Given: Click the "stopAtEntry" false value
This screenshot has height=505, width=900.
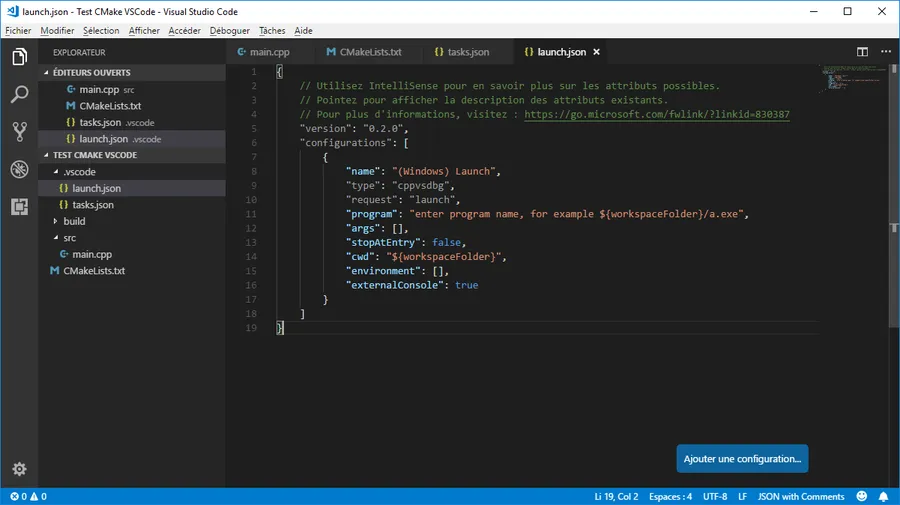Looking at the screenshot, I should point(446,242).
